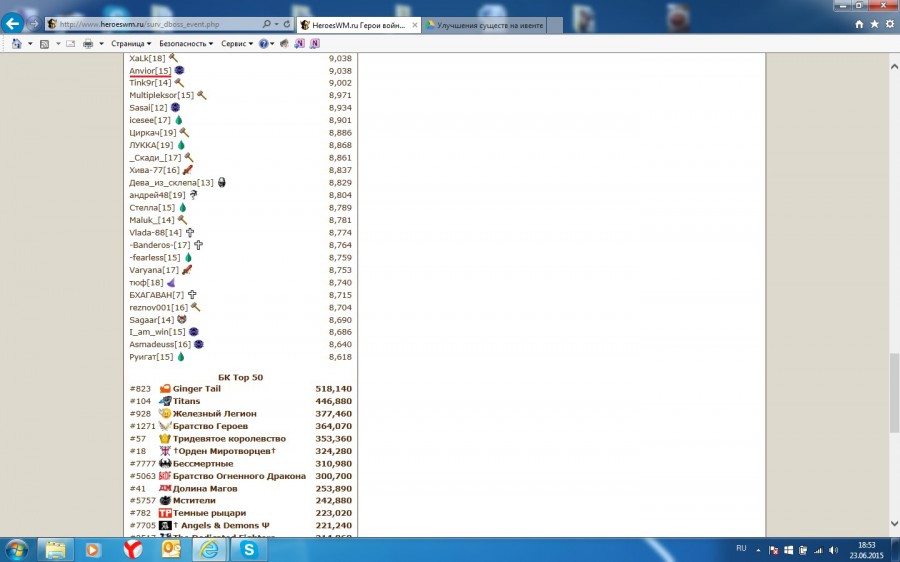Open the Сервис menu
The height and width of the screenshot is (562, 900).
pos(236,44)
